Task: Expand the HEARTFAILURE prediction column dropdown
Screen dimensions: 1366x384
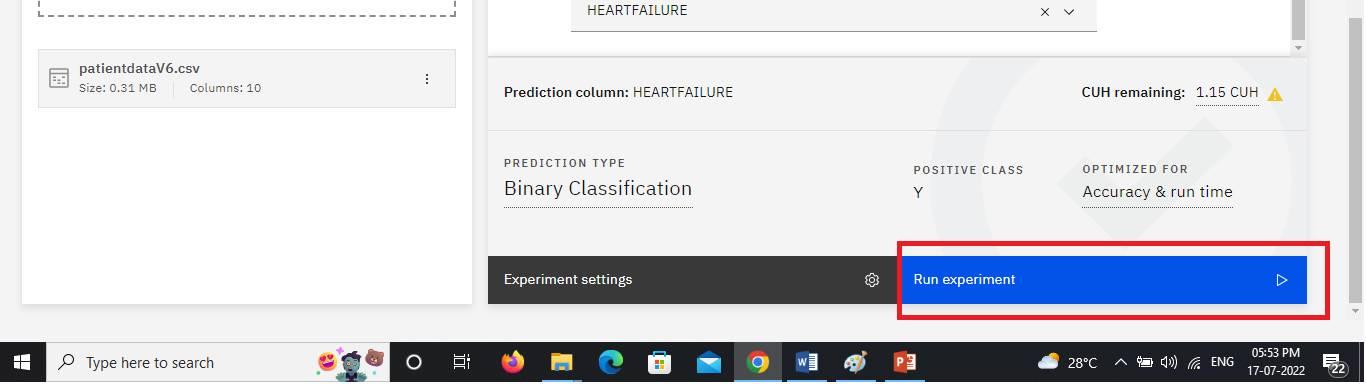Action: tap(1069, 12)
